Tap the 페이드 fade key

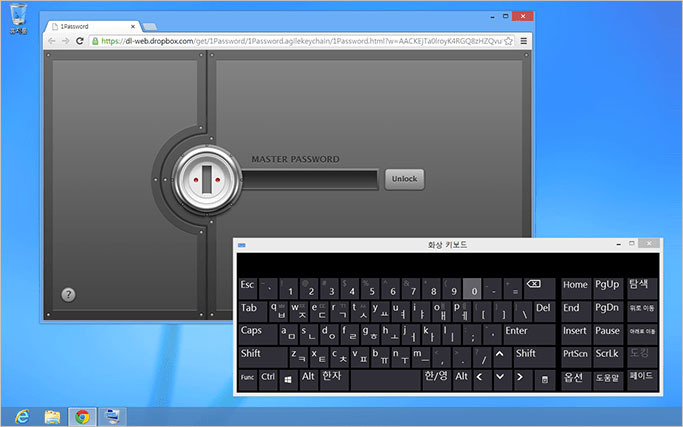pyautogui.click(x=642, y=380)
